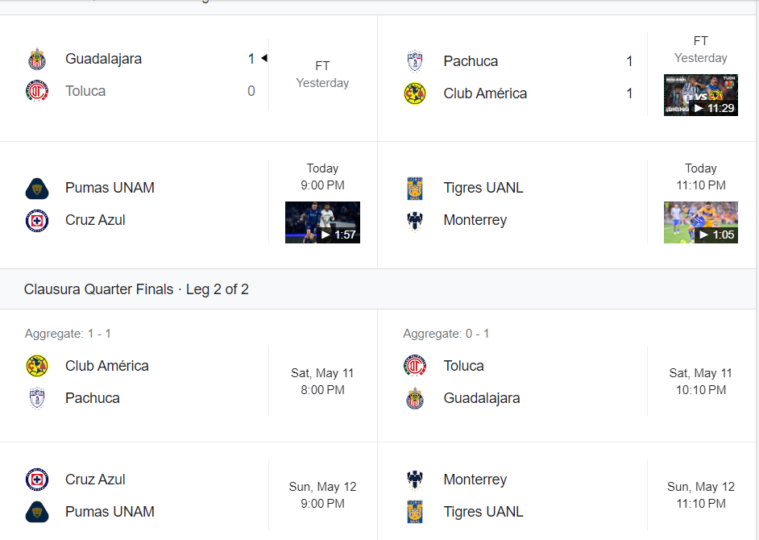This screenshot has height=540, width=759.
Task: Open the Club América vs Pachuca May 11 fixture
Action: tap(189, 376)
